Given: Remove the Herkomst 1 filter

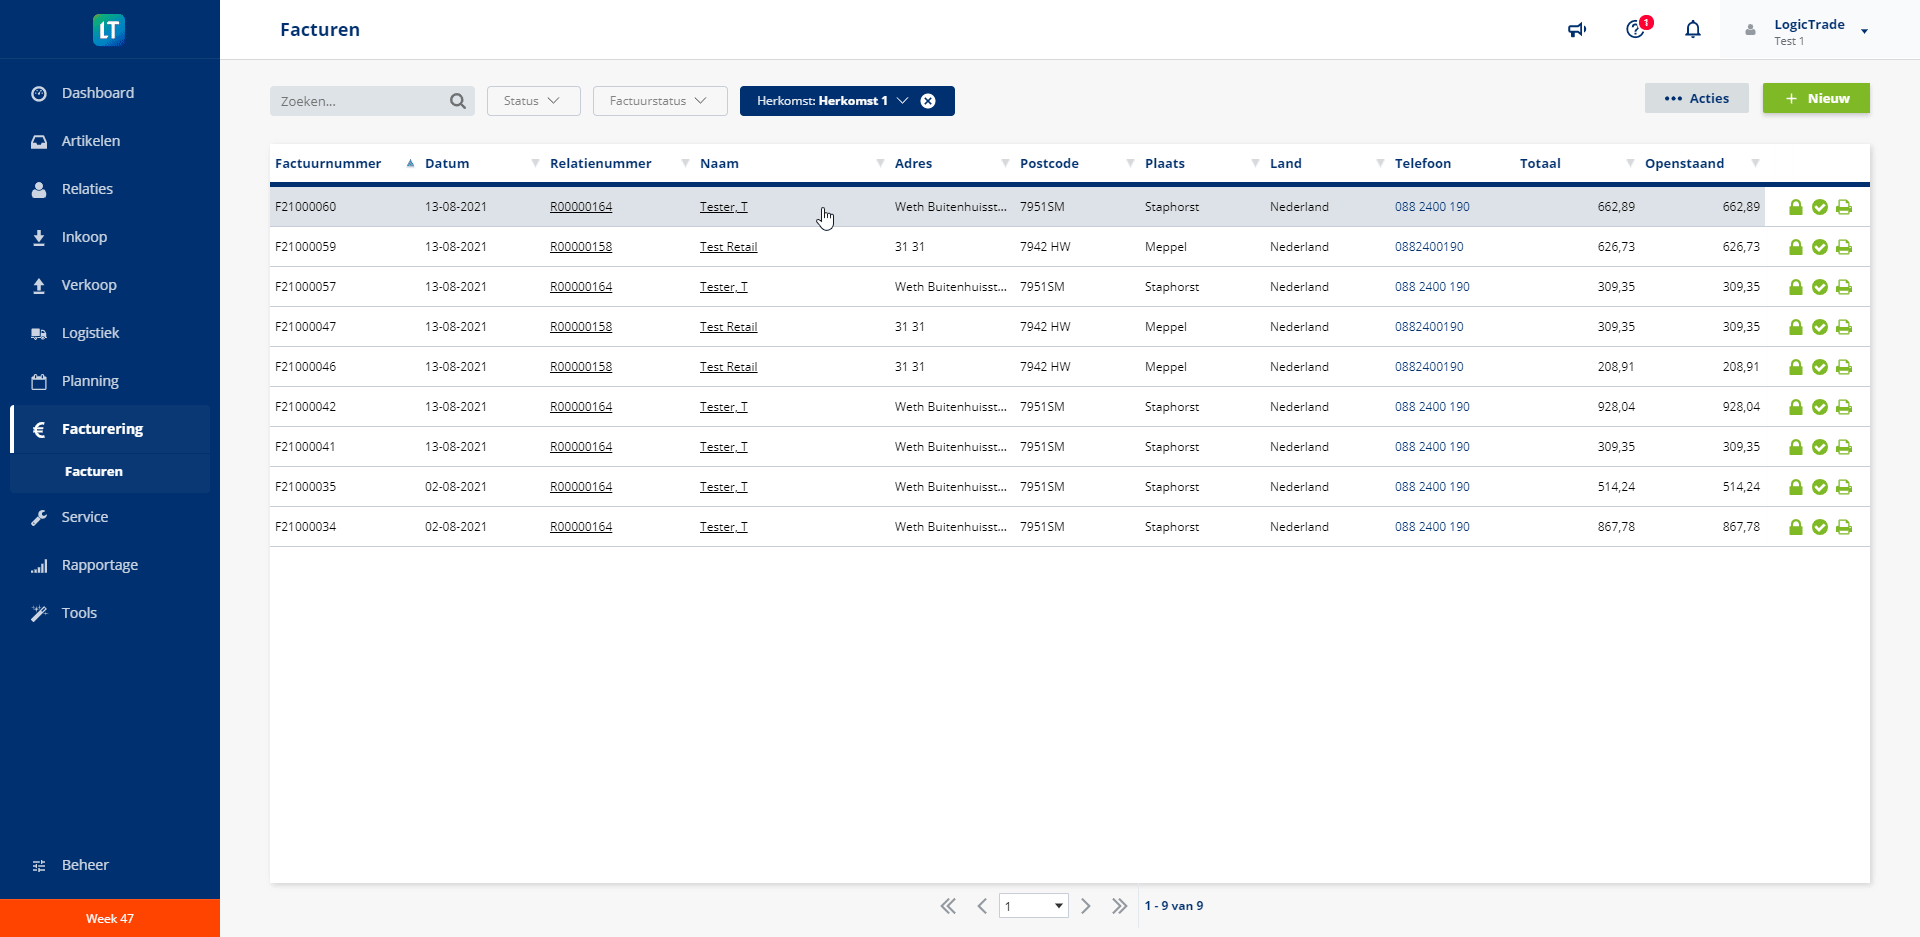Looking at the screenshot, I should (x=928, y=101).
